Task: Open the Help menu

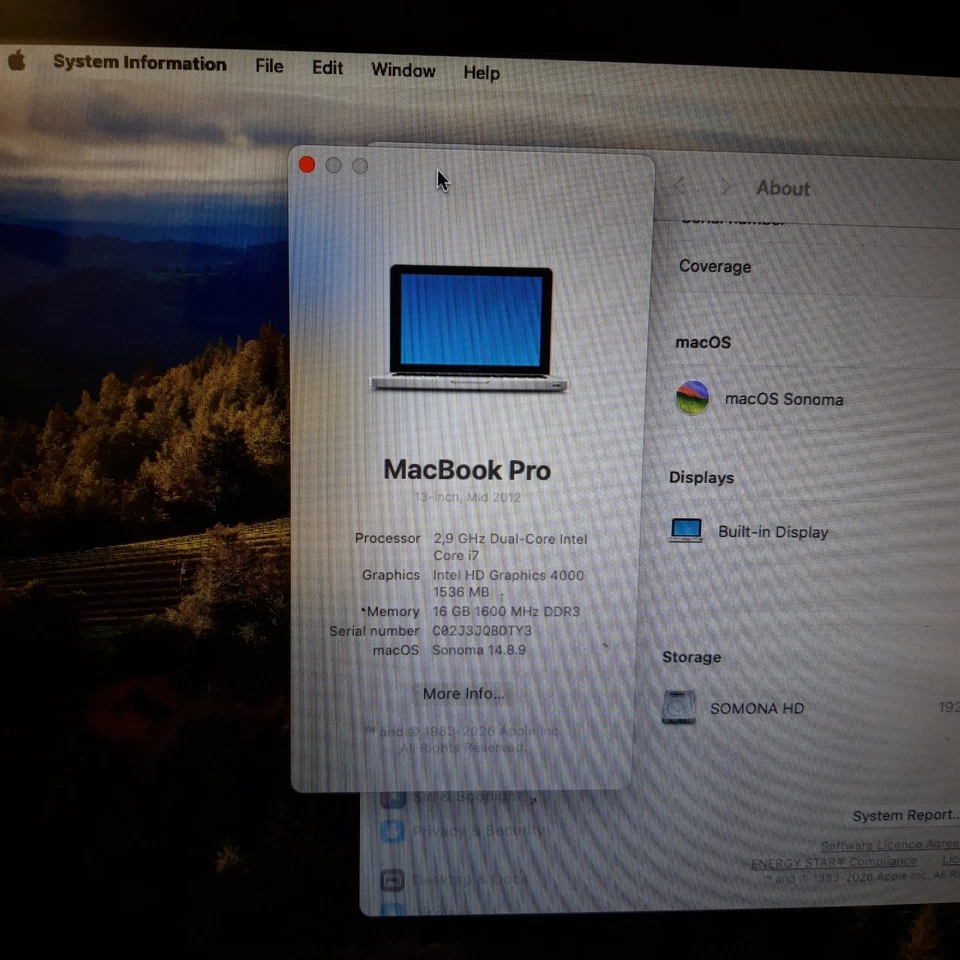Action: [482, 73]
